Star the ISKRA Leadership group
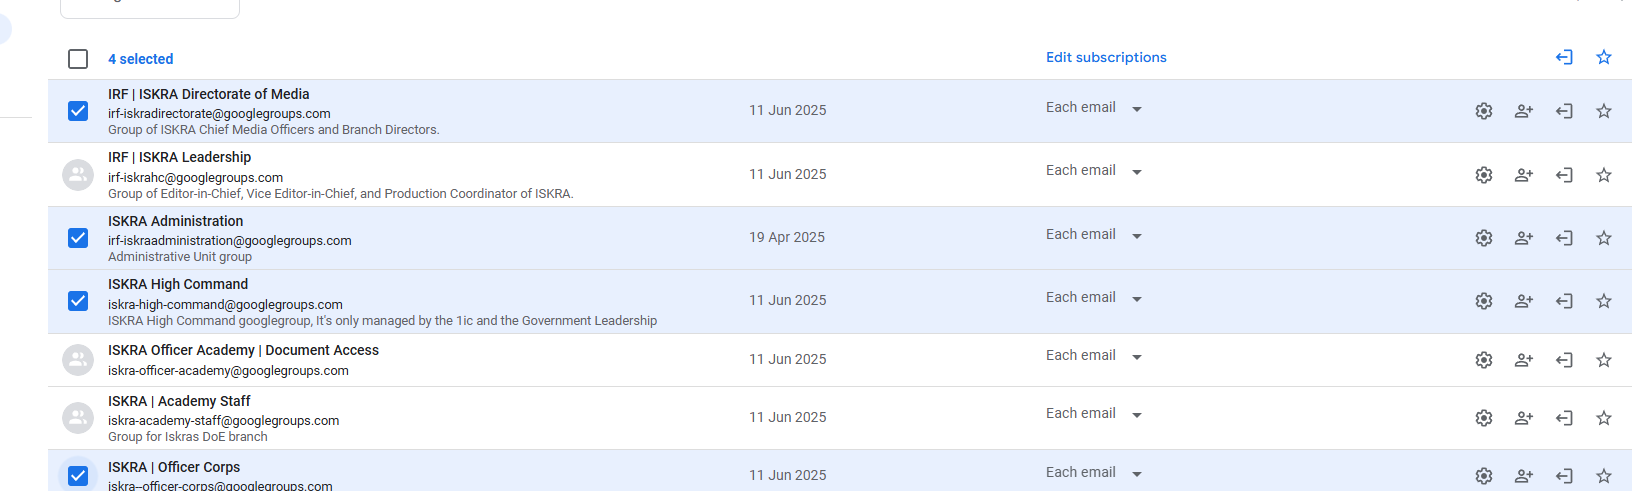 click(x=1604, y=175)
